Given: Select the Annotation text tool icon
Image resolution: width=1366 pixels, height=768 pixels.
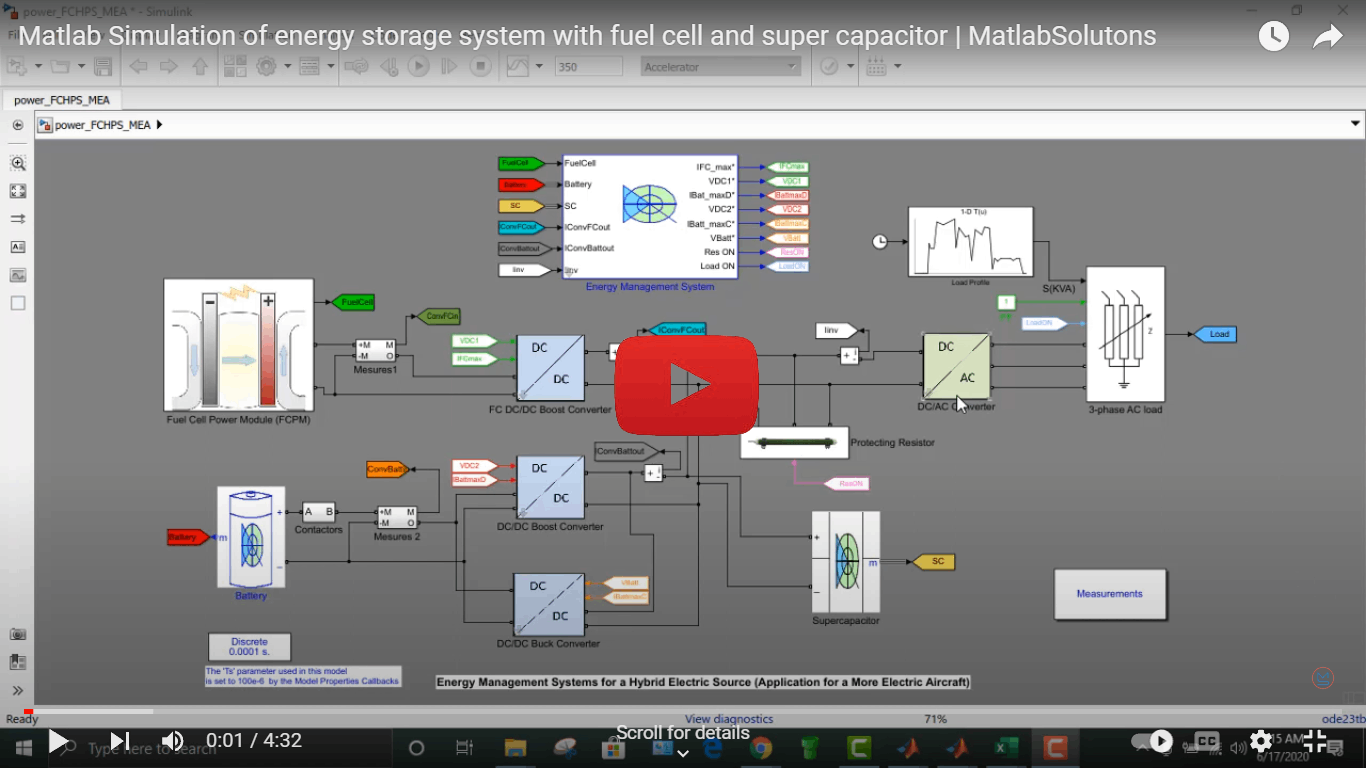Looking at the screenshot, I should 18,247.
